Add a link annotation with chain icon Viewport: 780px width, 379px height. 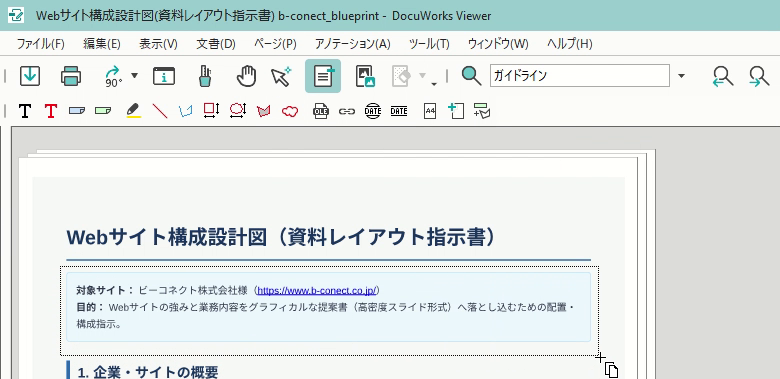click(x=347, y=111)
